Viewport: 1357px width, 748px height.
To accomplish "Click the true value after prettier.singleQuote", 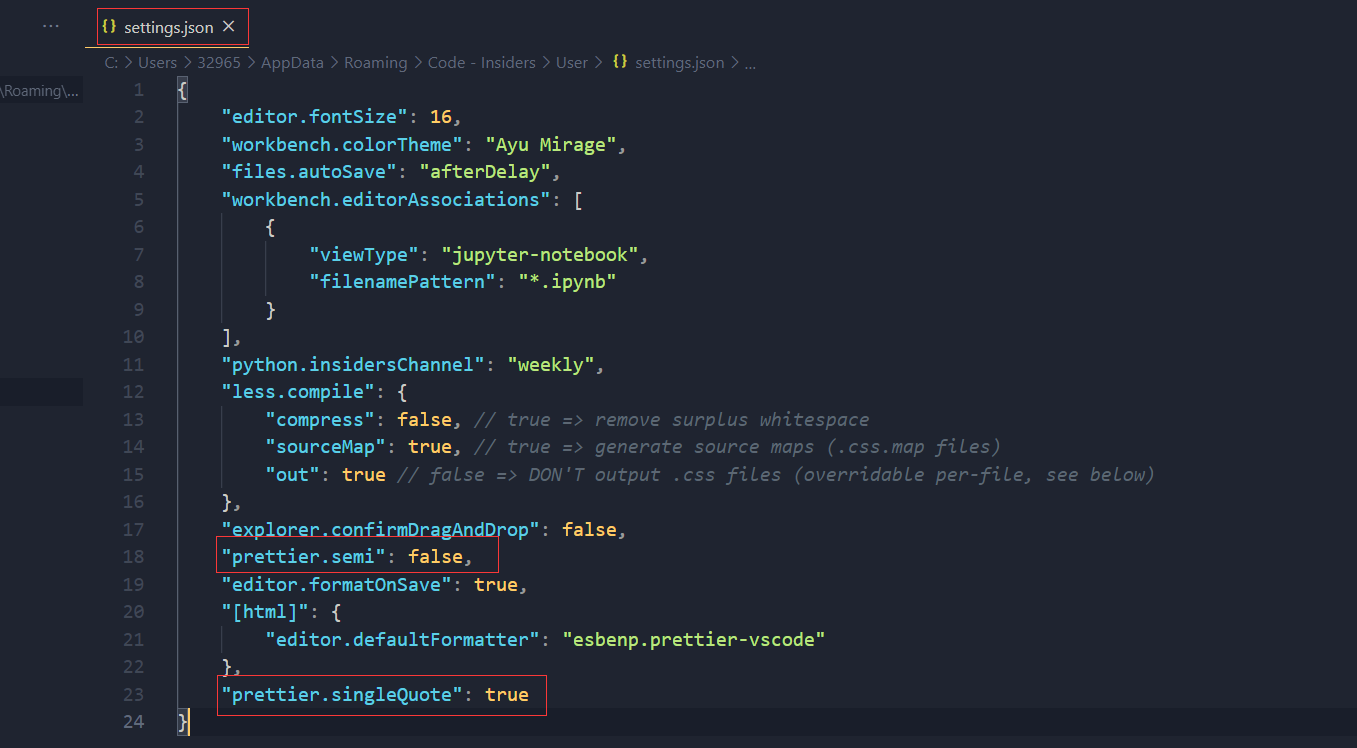I will tap(507, 695).
